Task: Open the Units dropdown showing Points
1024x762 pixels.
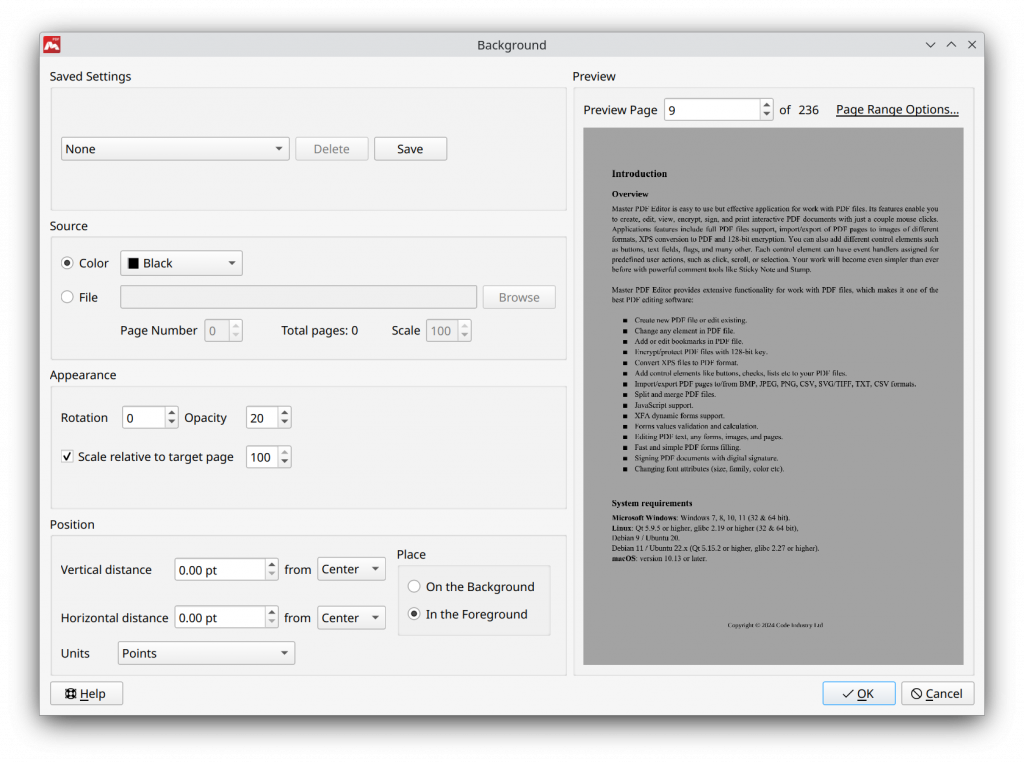Action: 205,652
